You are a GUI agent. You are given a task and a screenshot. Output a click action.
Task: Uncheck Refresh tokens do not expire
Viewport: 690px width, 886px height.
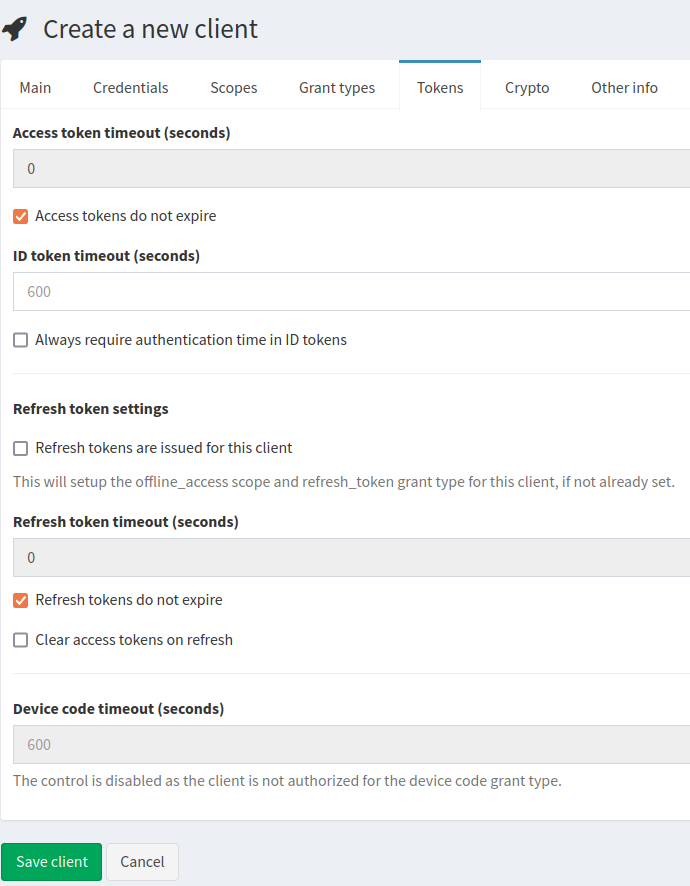click(19, 599)
